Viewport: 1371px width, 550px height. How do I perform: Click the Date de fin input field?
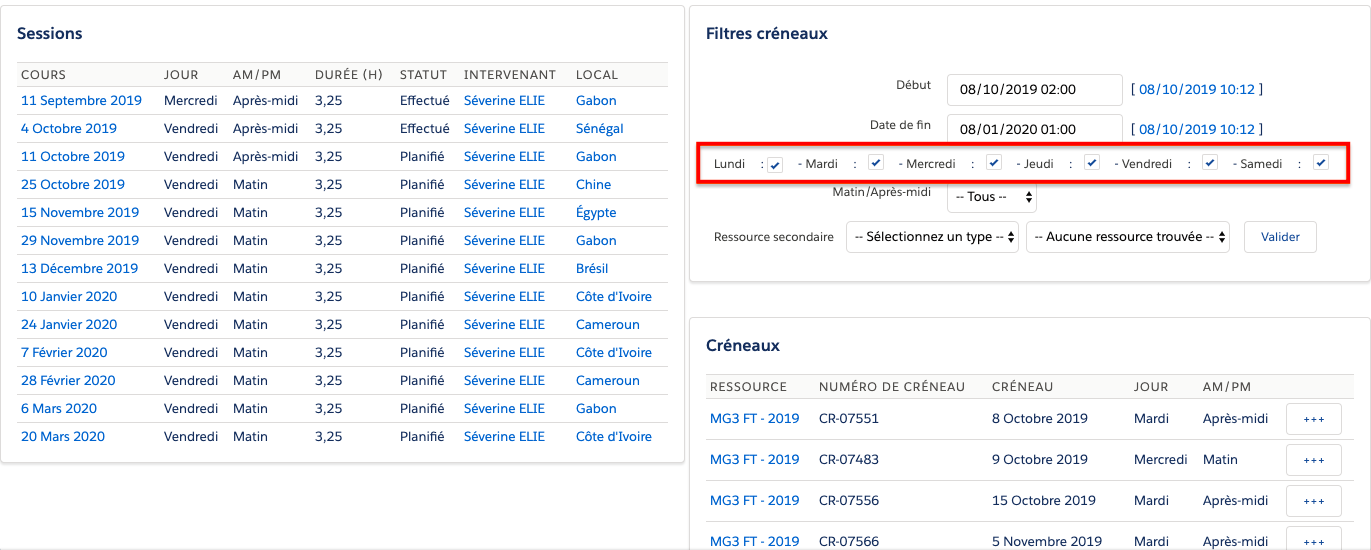tap(1034, 129)
